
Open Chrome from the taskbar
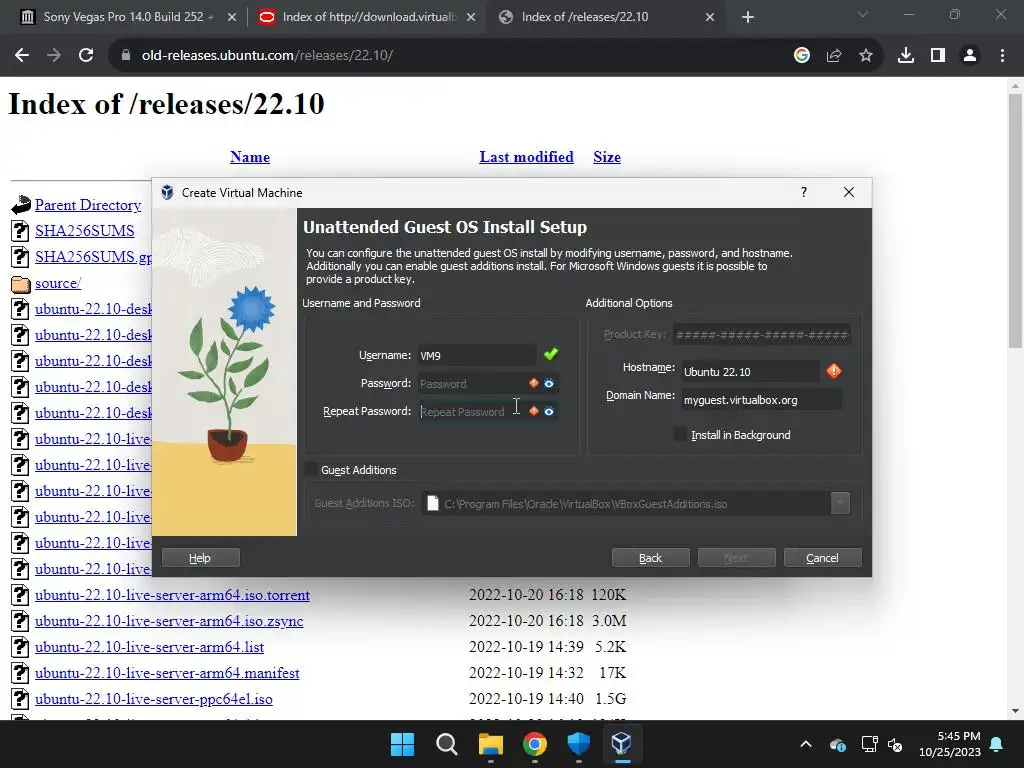534,744
